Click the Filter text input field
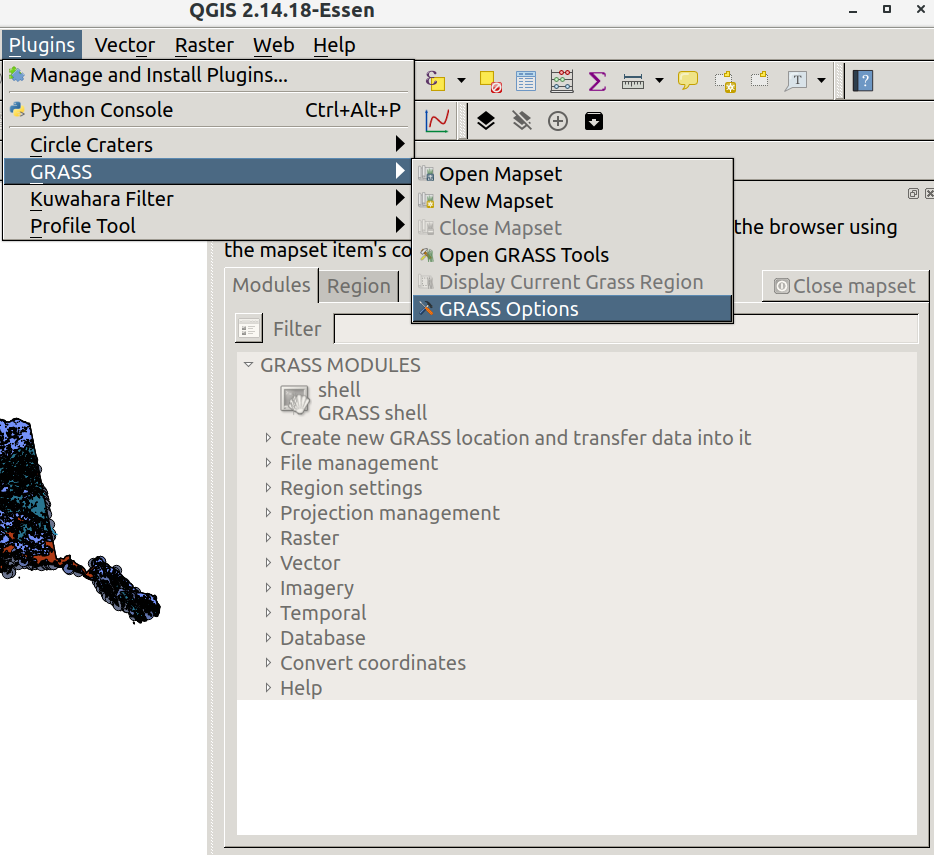Image resolution: width=934 pixels, height=855 pixels. 625,329
